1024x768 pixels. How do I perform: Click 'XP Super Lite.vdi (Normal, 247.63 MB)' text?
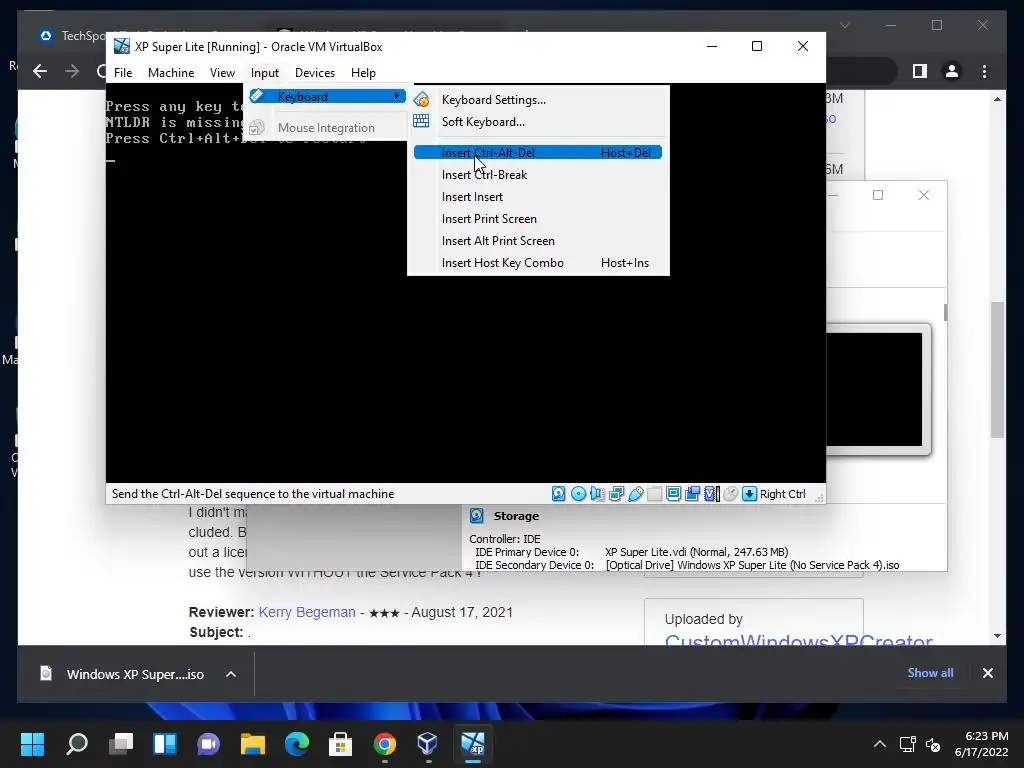point(696,552)
